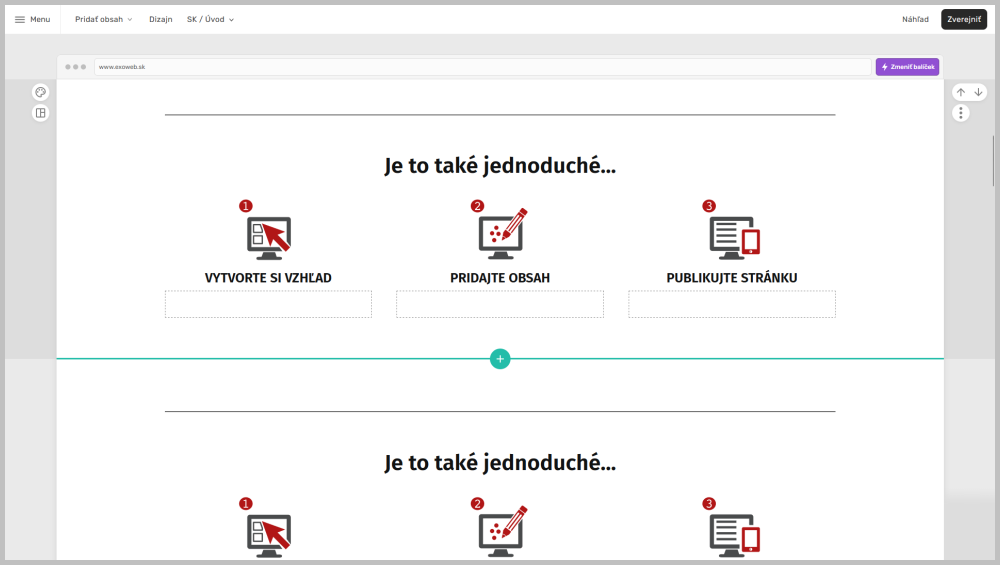Screen dimensions: 1000x565
Task: Click the section background palette icon
Action: (41, 92)
